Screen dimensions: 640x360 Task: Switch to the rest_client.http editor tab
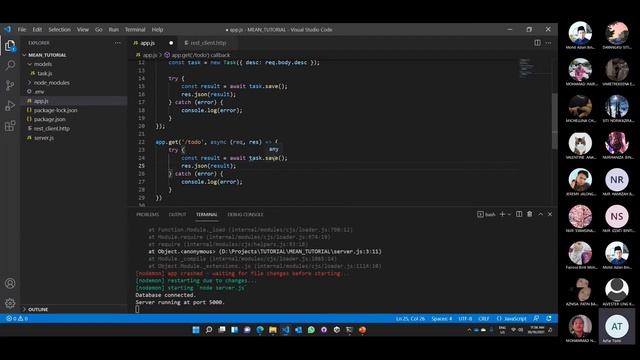[208, 43]
